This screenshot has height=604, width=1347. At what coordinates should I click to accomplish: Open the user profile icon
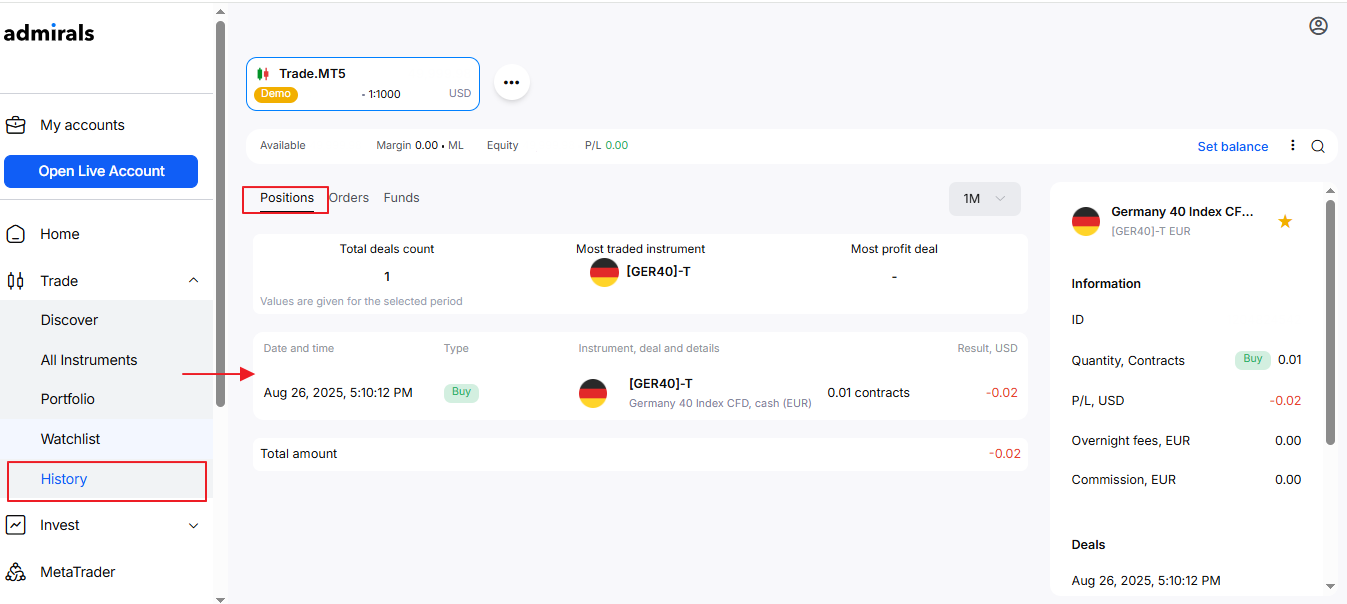click(x=1318, y=26)
